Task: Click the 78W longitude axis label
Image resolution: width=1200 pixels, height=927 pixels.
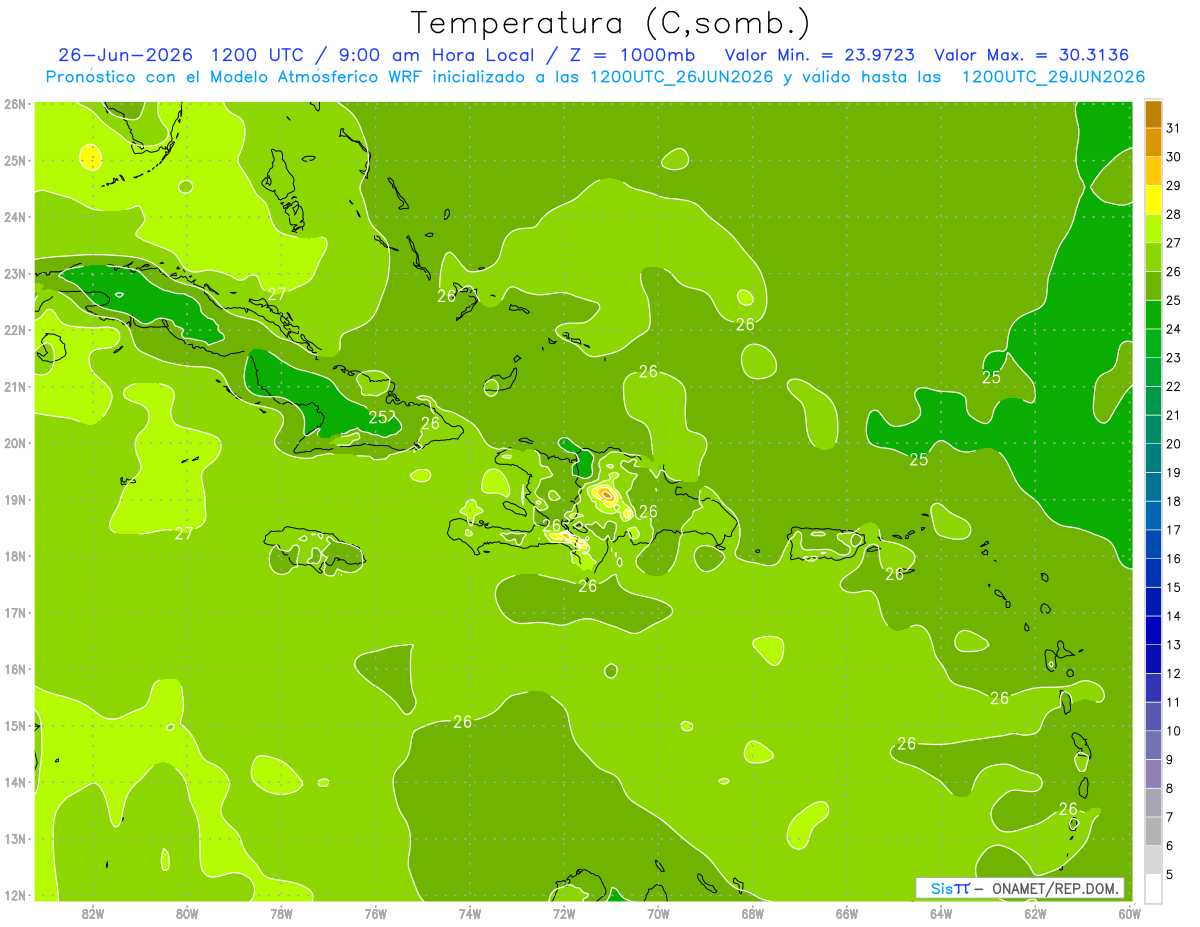Action: pos(281,913)
